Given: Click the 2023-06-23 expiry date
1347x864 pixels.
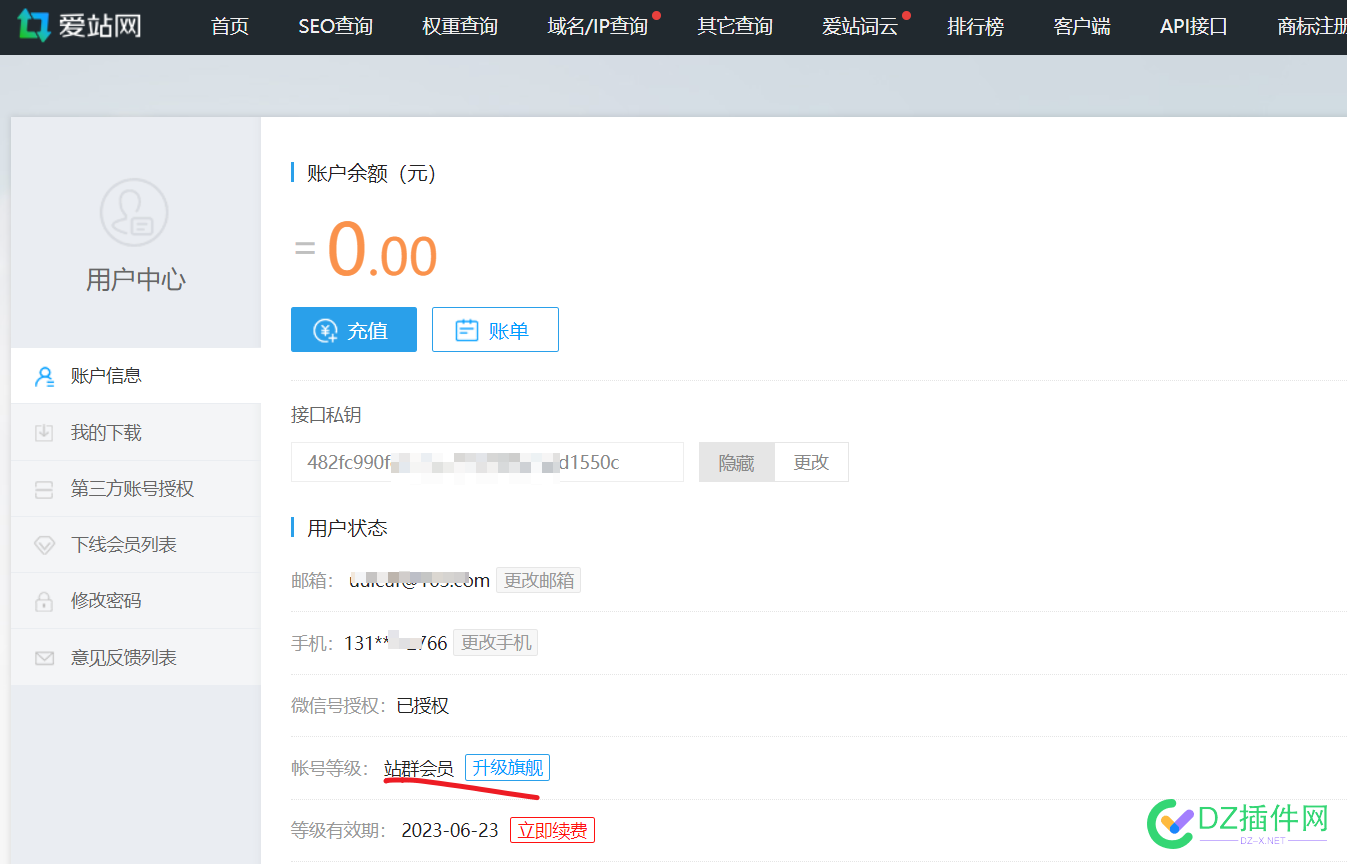Looking at the screenshot, I should click(x=450, y=830).
